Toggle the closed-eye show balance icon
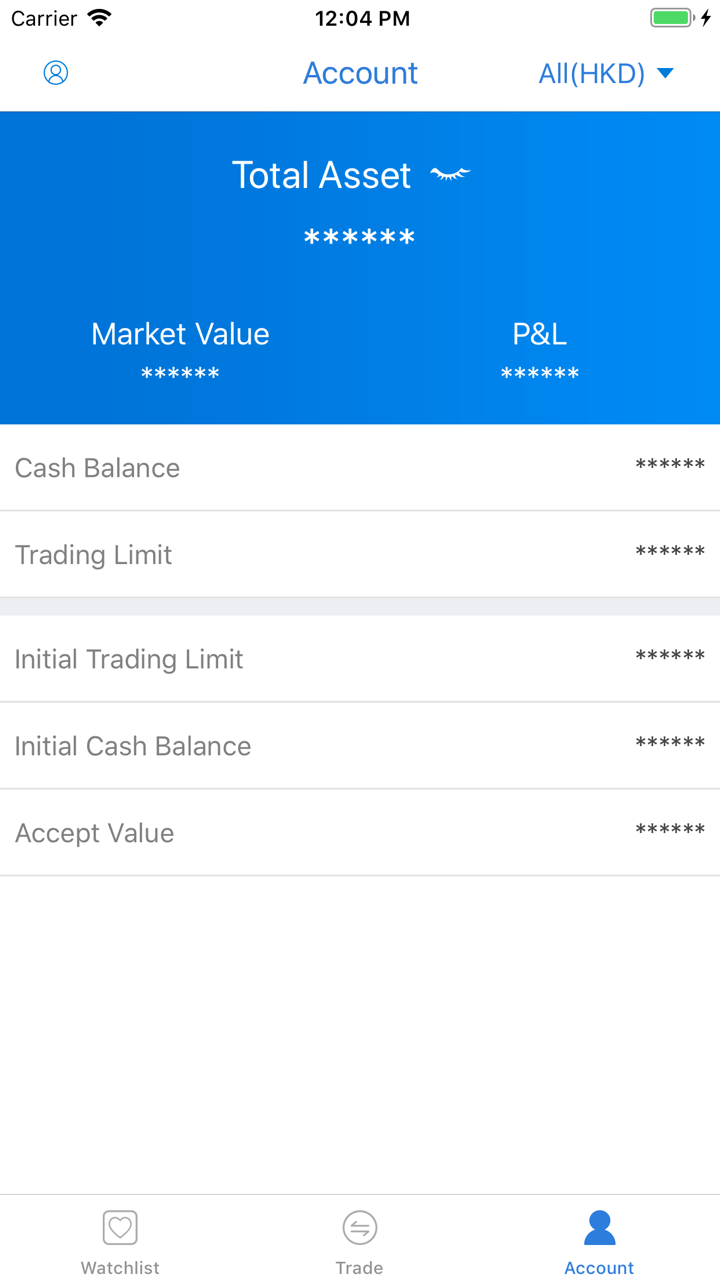The height and width of the screenshot is (1280, 720). [x=450, y=175]
